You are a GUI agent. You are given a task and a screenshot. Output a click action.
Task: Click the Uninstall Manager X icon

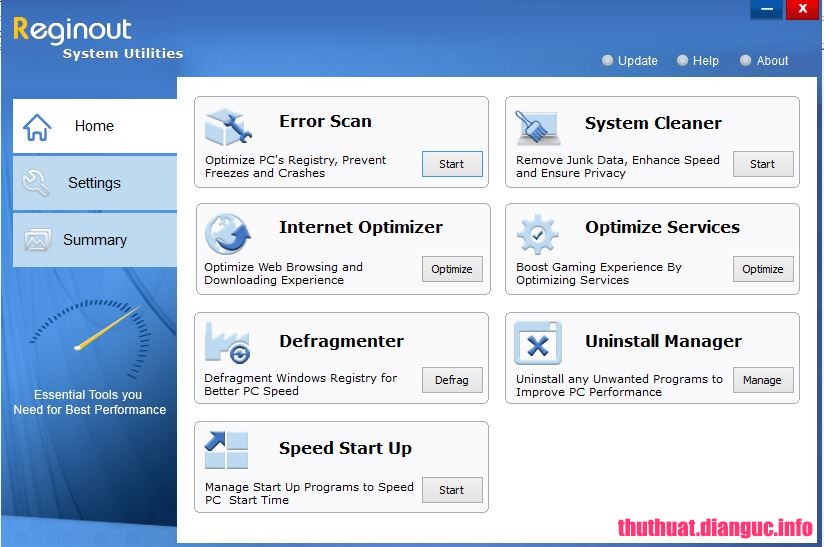click(538, 343)
